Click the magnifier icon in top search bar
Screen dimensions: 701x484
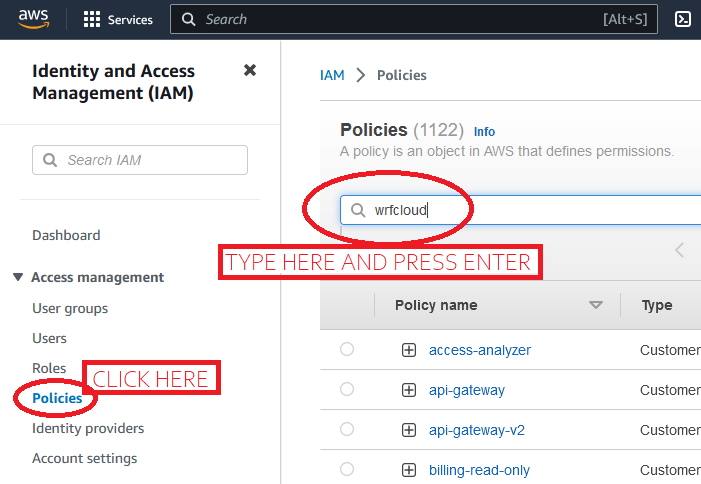click(x=189, y=19)
